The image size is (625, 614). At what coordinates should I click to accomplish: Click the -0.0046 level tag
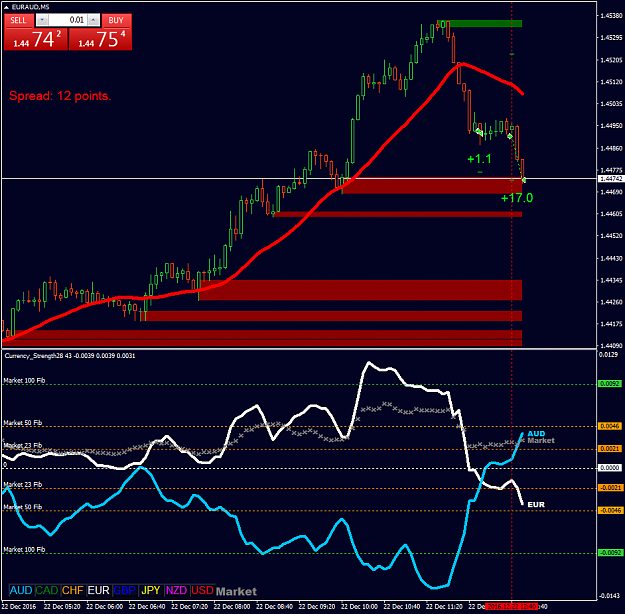click(610, 510)
